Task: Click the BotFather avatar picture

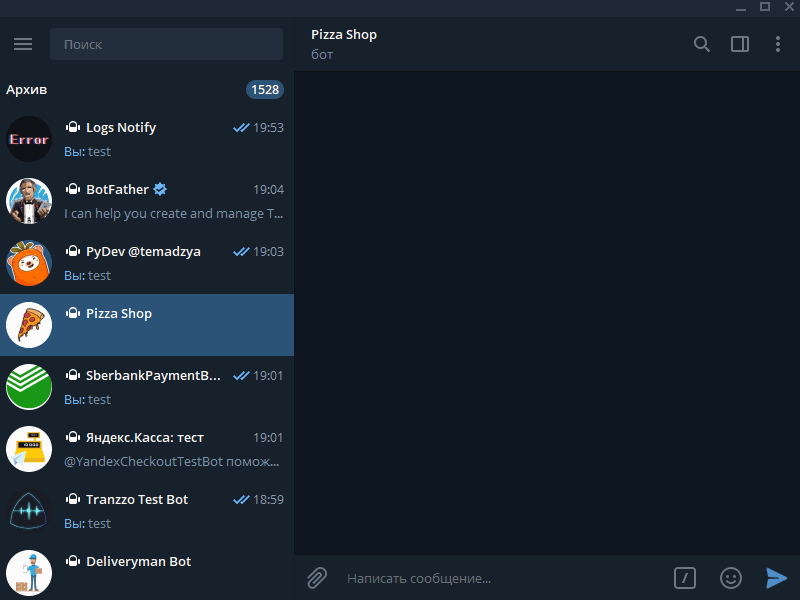Action: tap(29, 201)
